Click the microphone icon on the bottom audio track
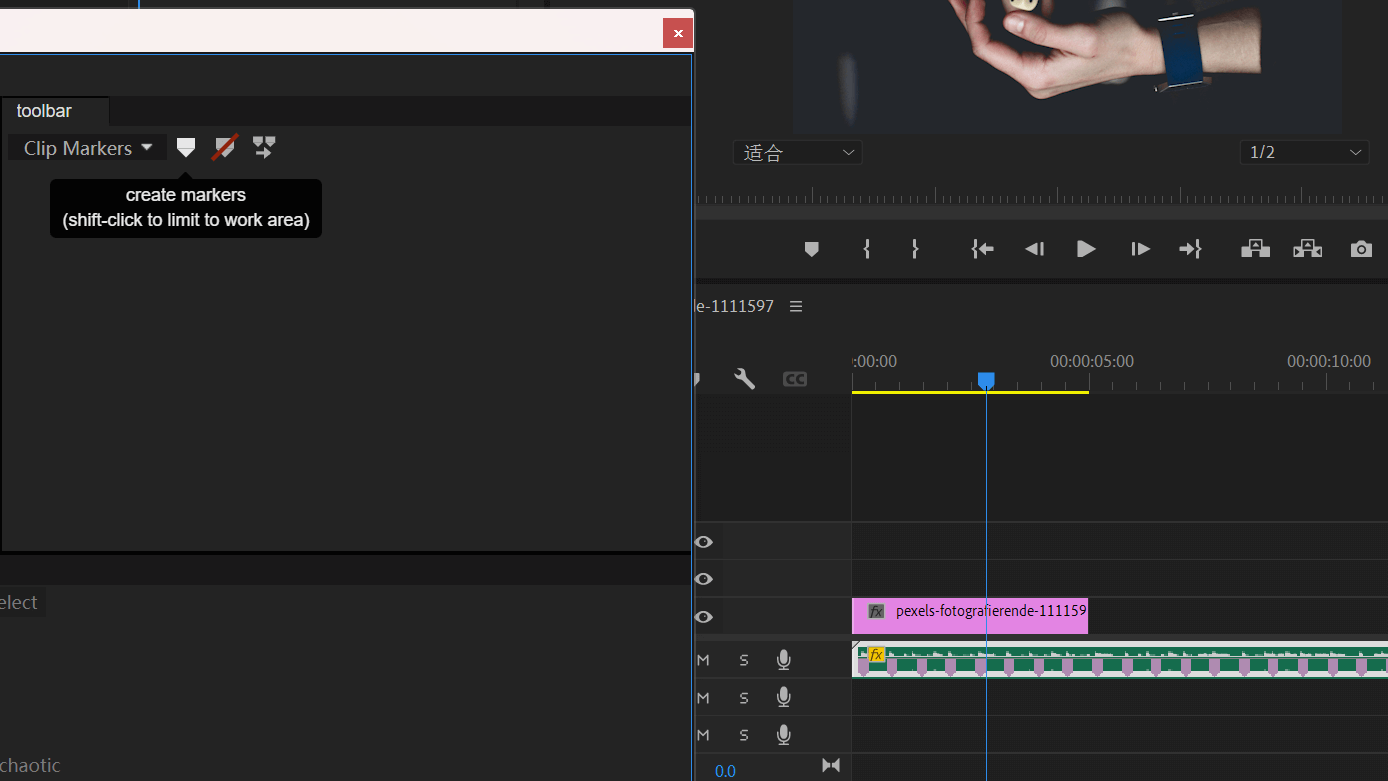This screenshot has width=1388, height=781. [784, 735]
